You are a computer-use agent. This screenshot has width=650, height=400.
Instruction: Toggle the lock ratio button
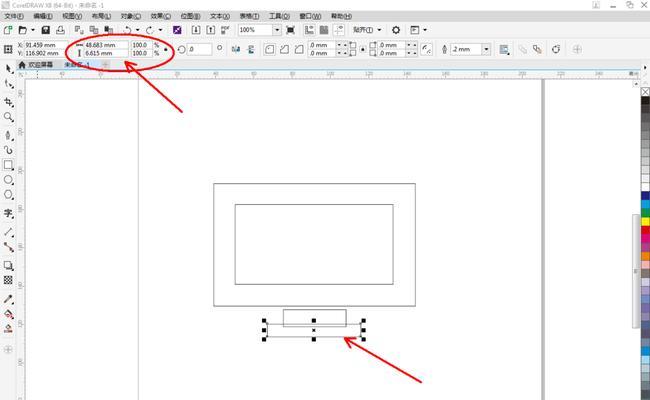(166, 49)
